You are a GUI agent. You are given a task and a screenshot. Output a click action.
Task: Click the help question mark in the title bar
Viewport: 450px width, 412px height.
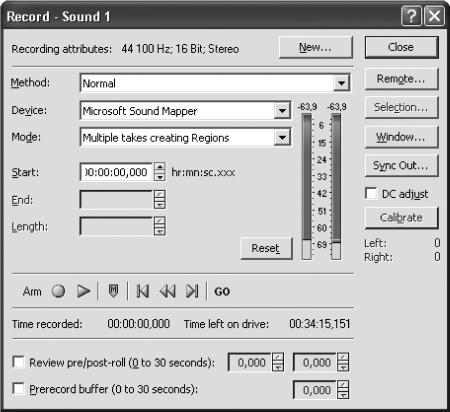[x=411, y=16]
